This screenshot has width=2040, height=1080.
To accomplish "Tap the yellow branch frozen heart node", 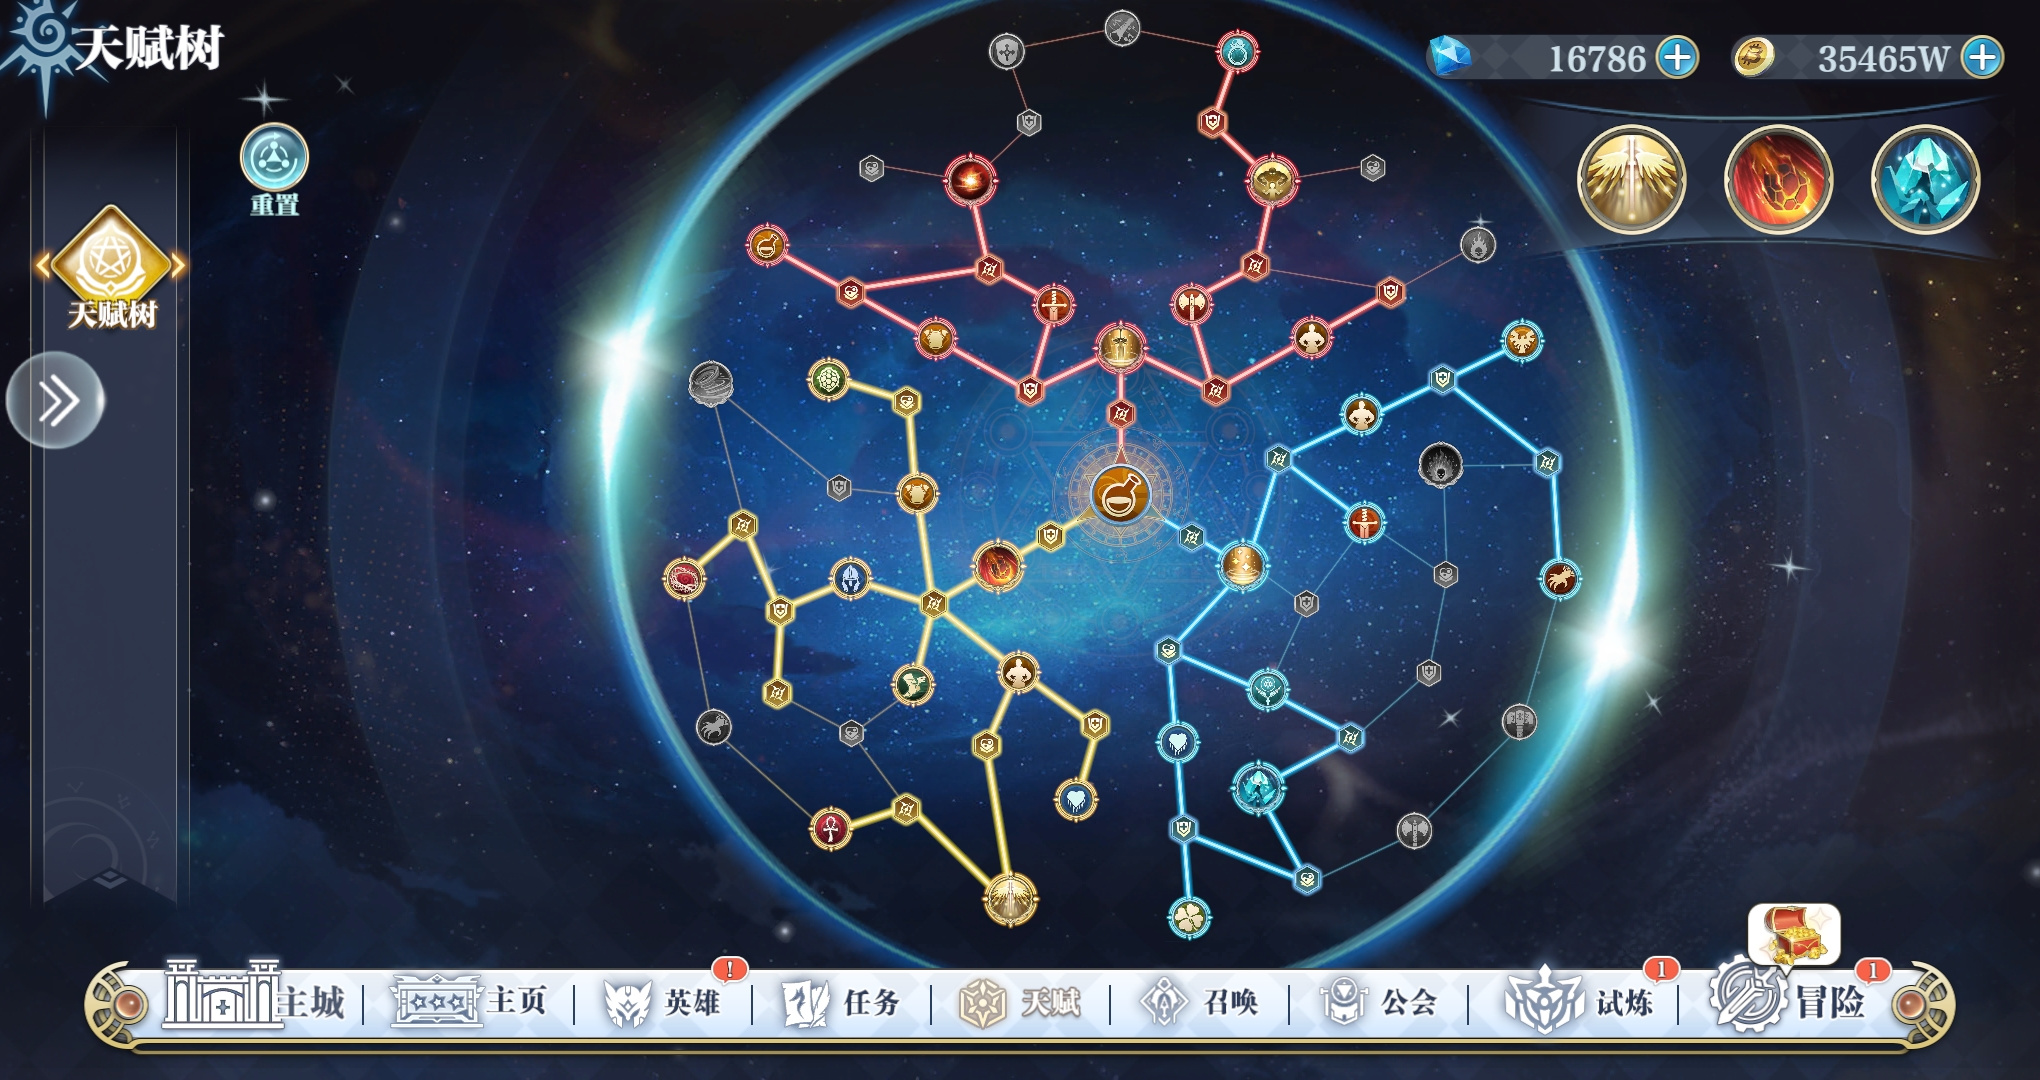I will (x=1076, y=799).
